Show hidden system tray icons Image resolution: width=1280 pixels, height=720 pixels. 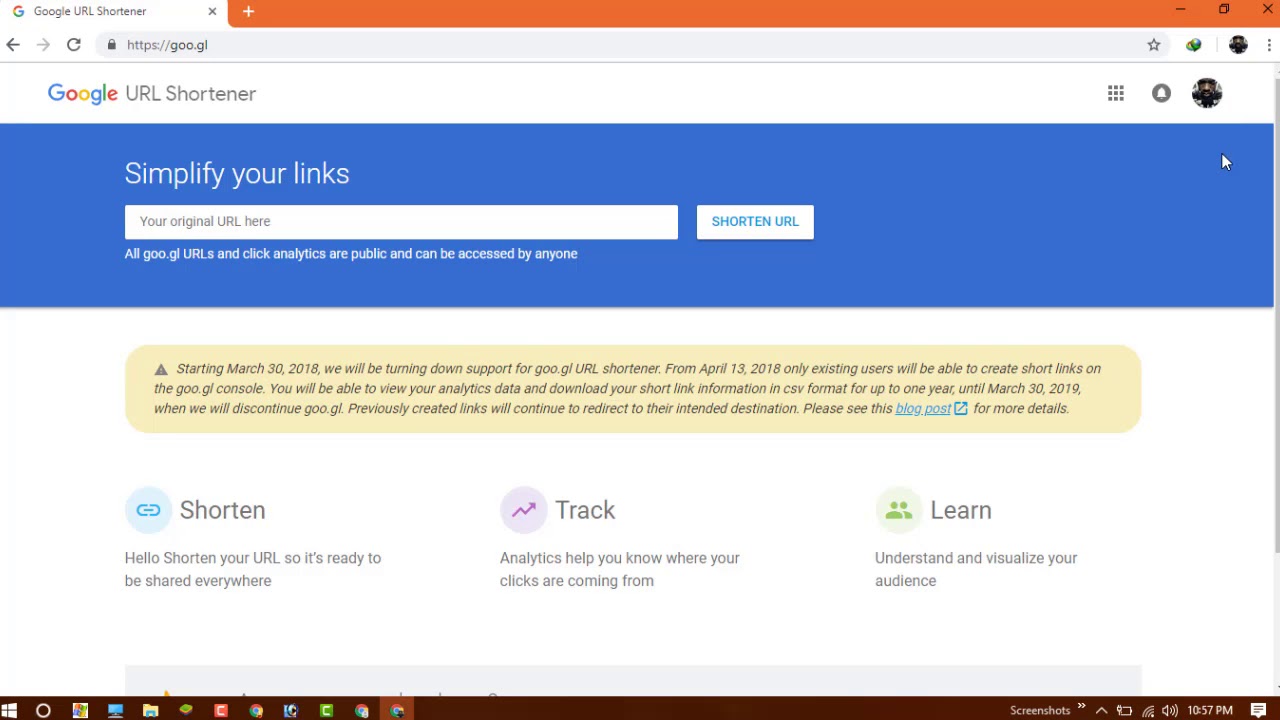[x=1101, y=711]
